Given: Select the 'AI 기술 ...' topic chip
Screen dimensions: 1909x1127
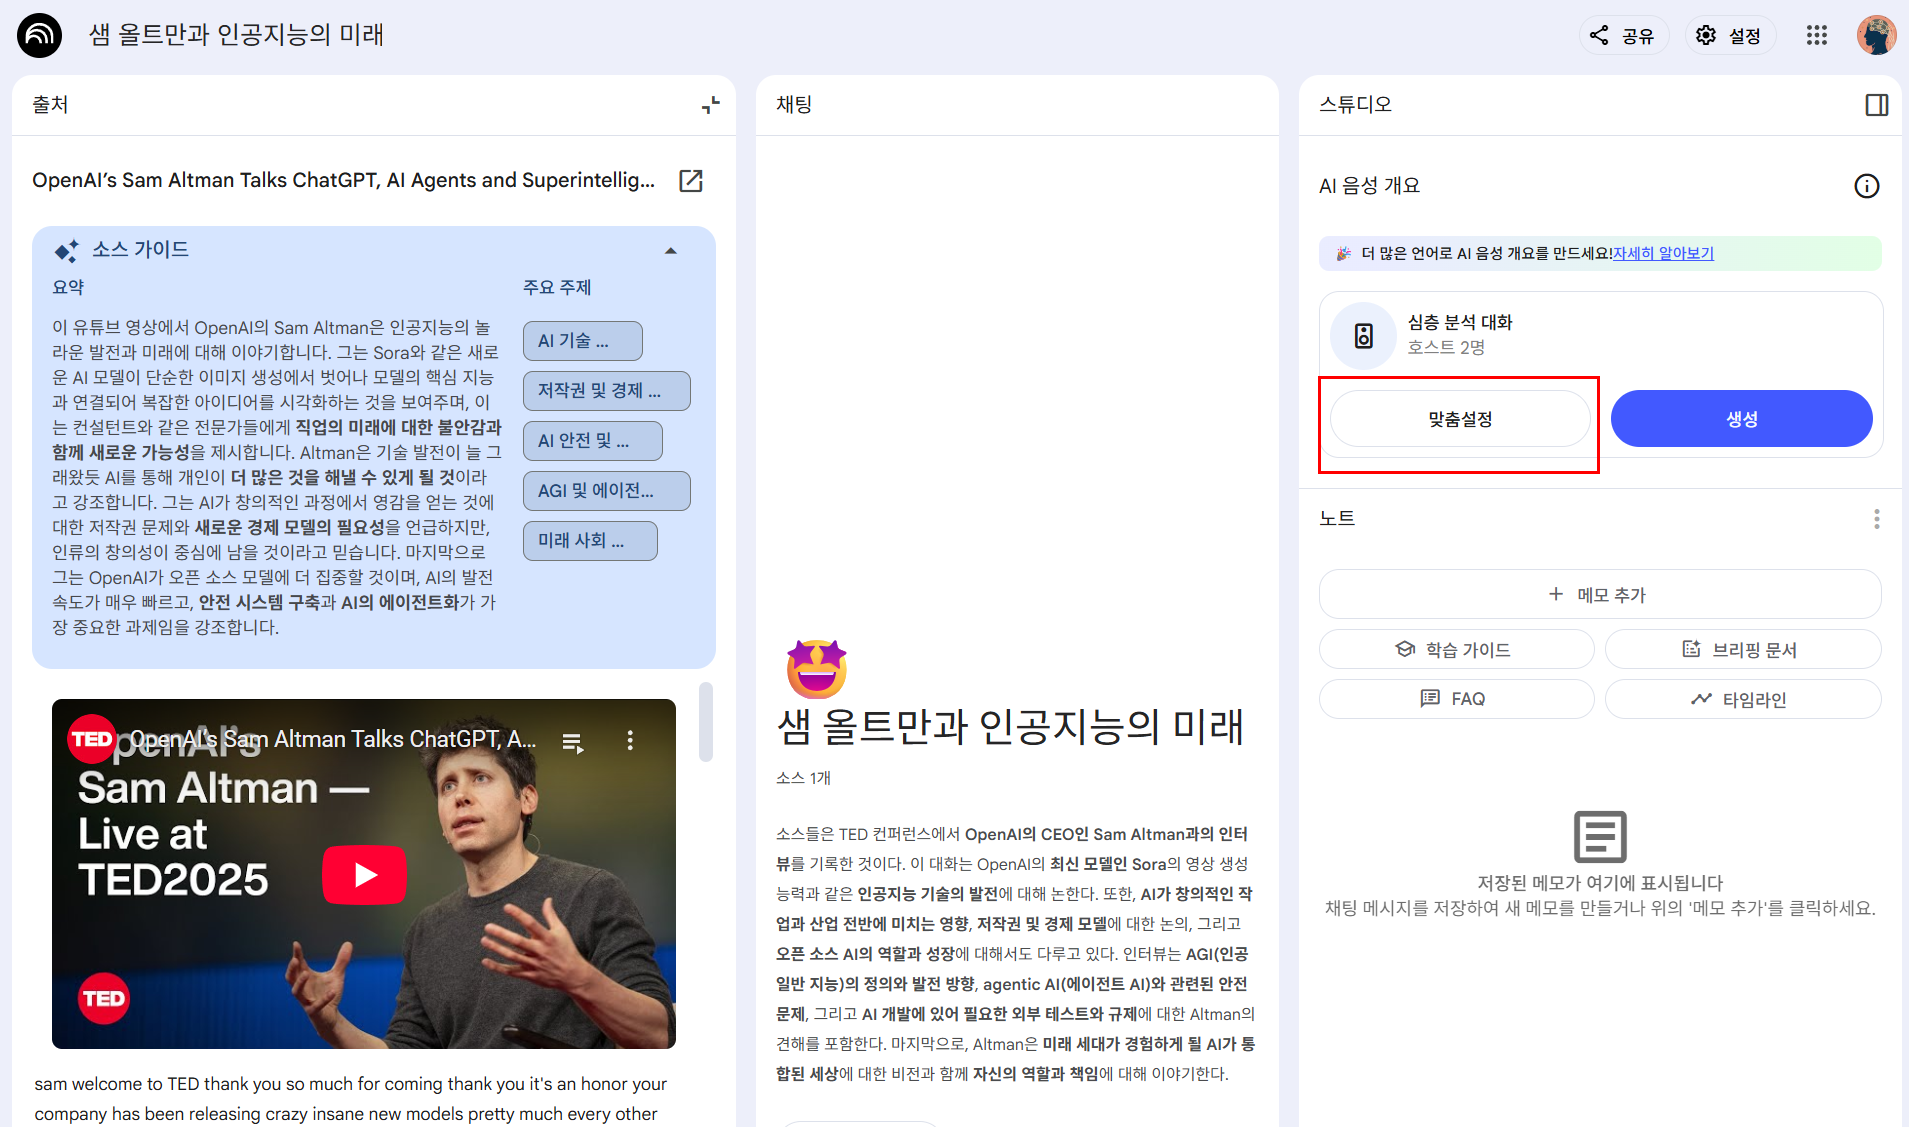Looking at the screenshot, I should coord(583,341).
